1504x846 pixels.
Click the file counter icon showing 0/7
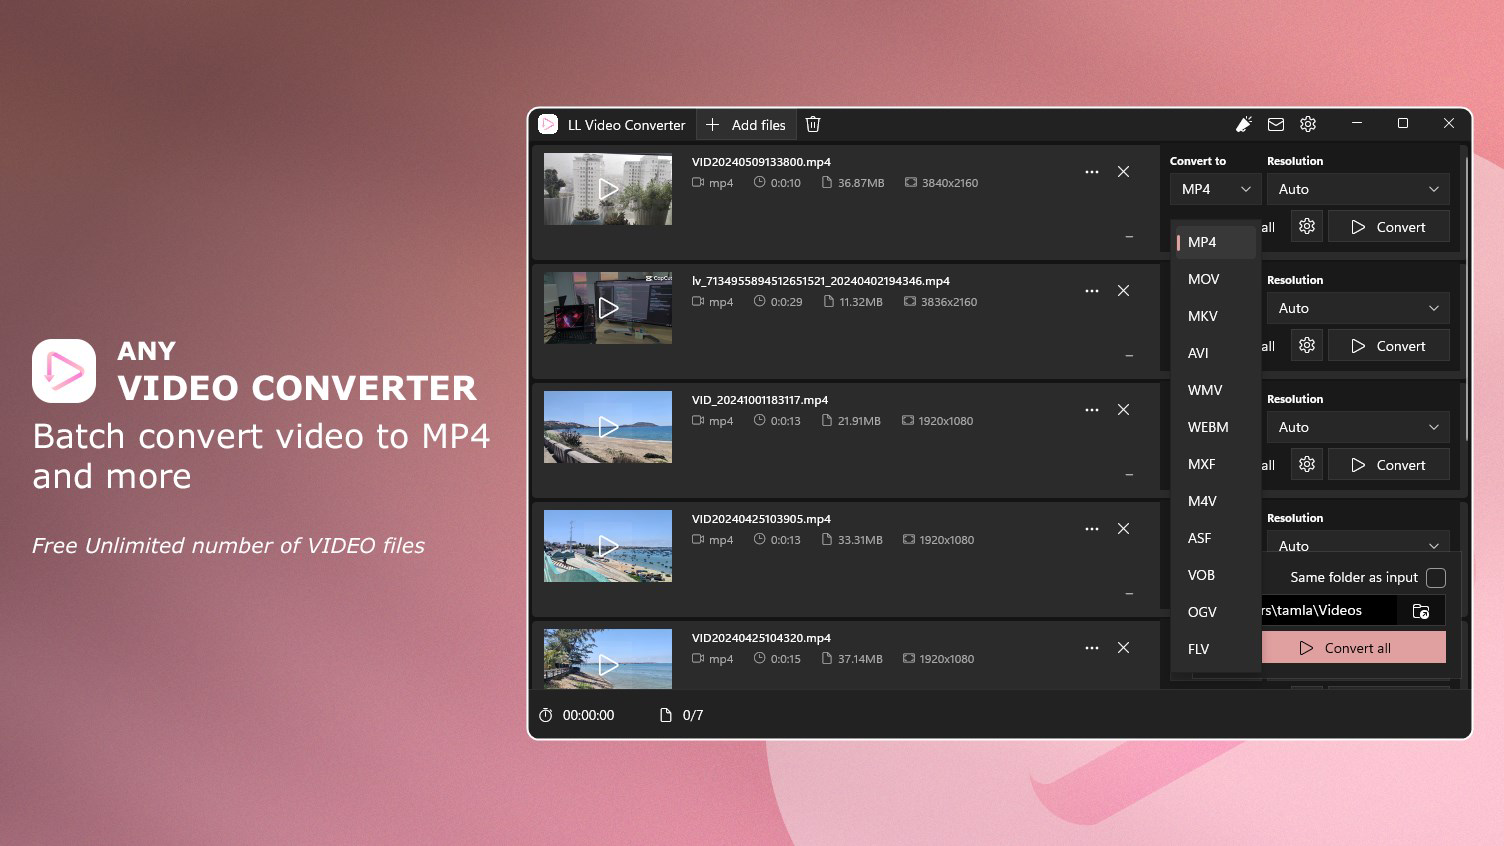click(665, 715)
